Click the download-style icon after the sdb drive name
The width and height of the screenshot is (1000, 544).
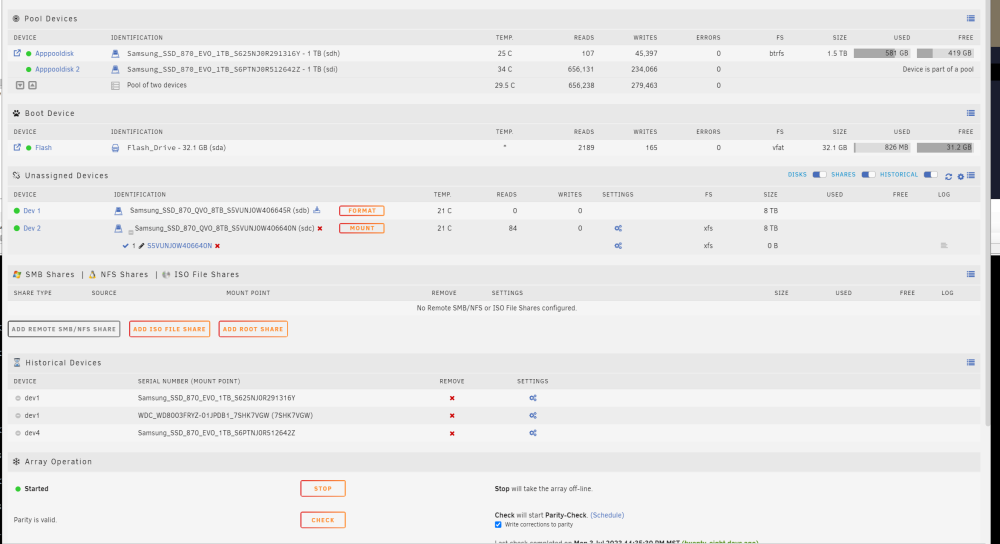[x=317, y=210]
